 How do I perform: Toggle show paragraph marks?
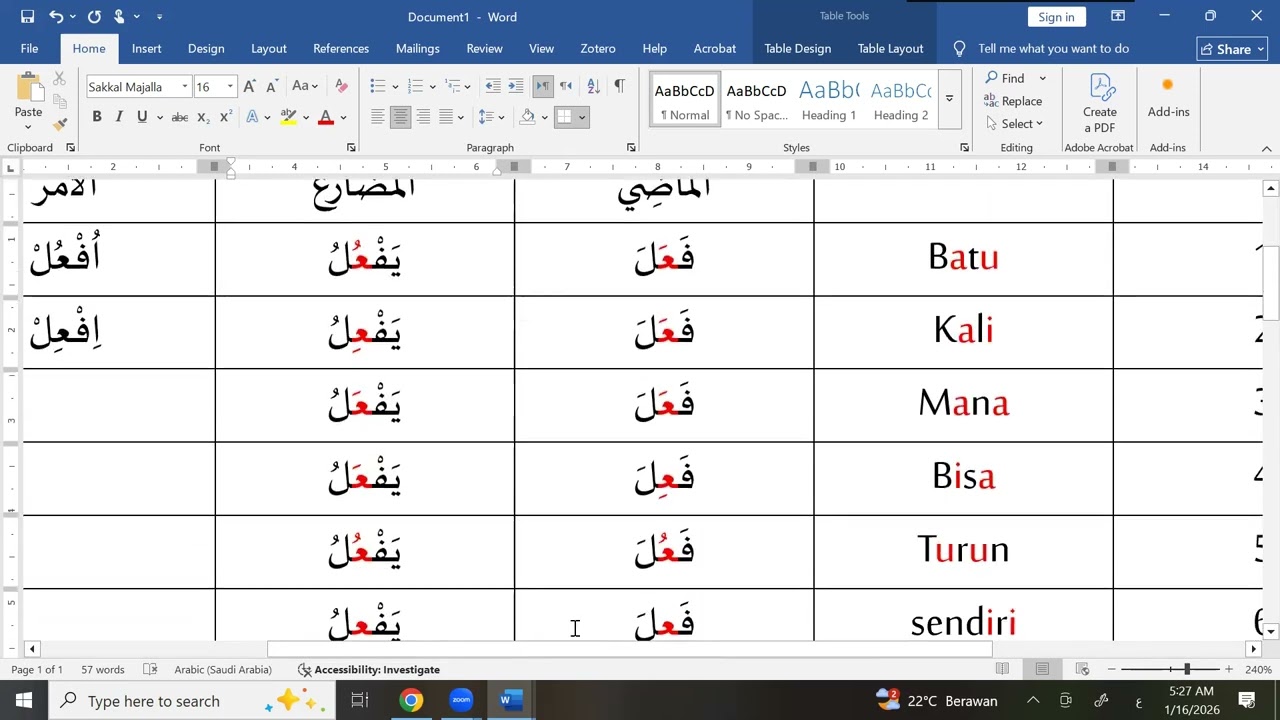[619, 86]
